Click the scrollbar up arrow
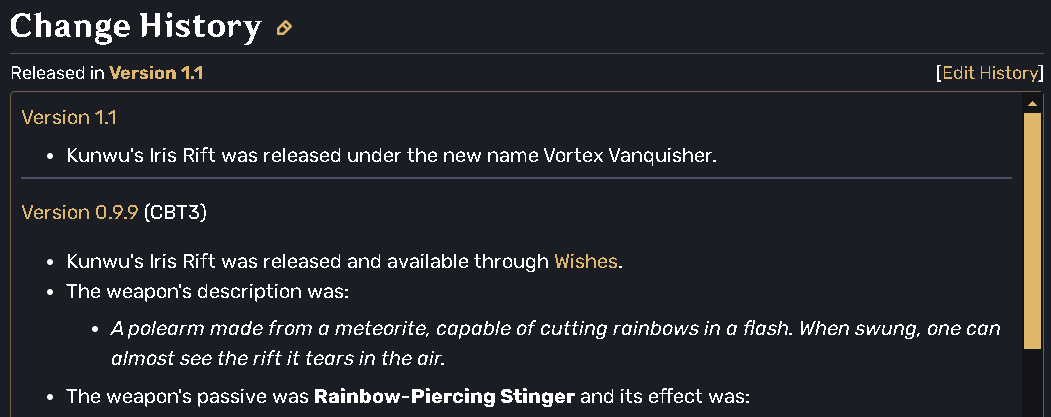The image size is (1051, 417). [x=1032, y=103]
